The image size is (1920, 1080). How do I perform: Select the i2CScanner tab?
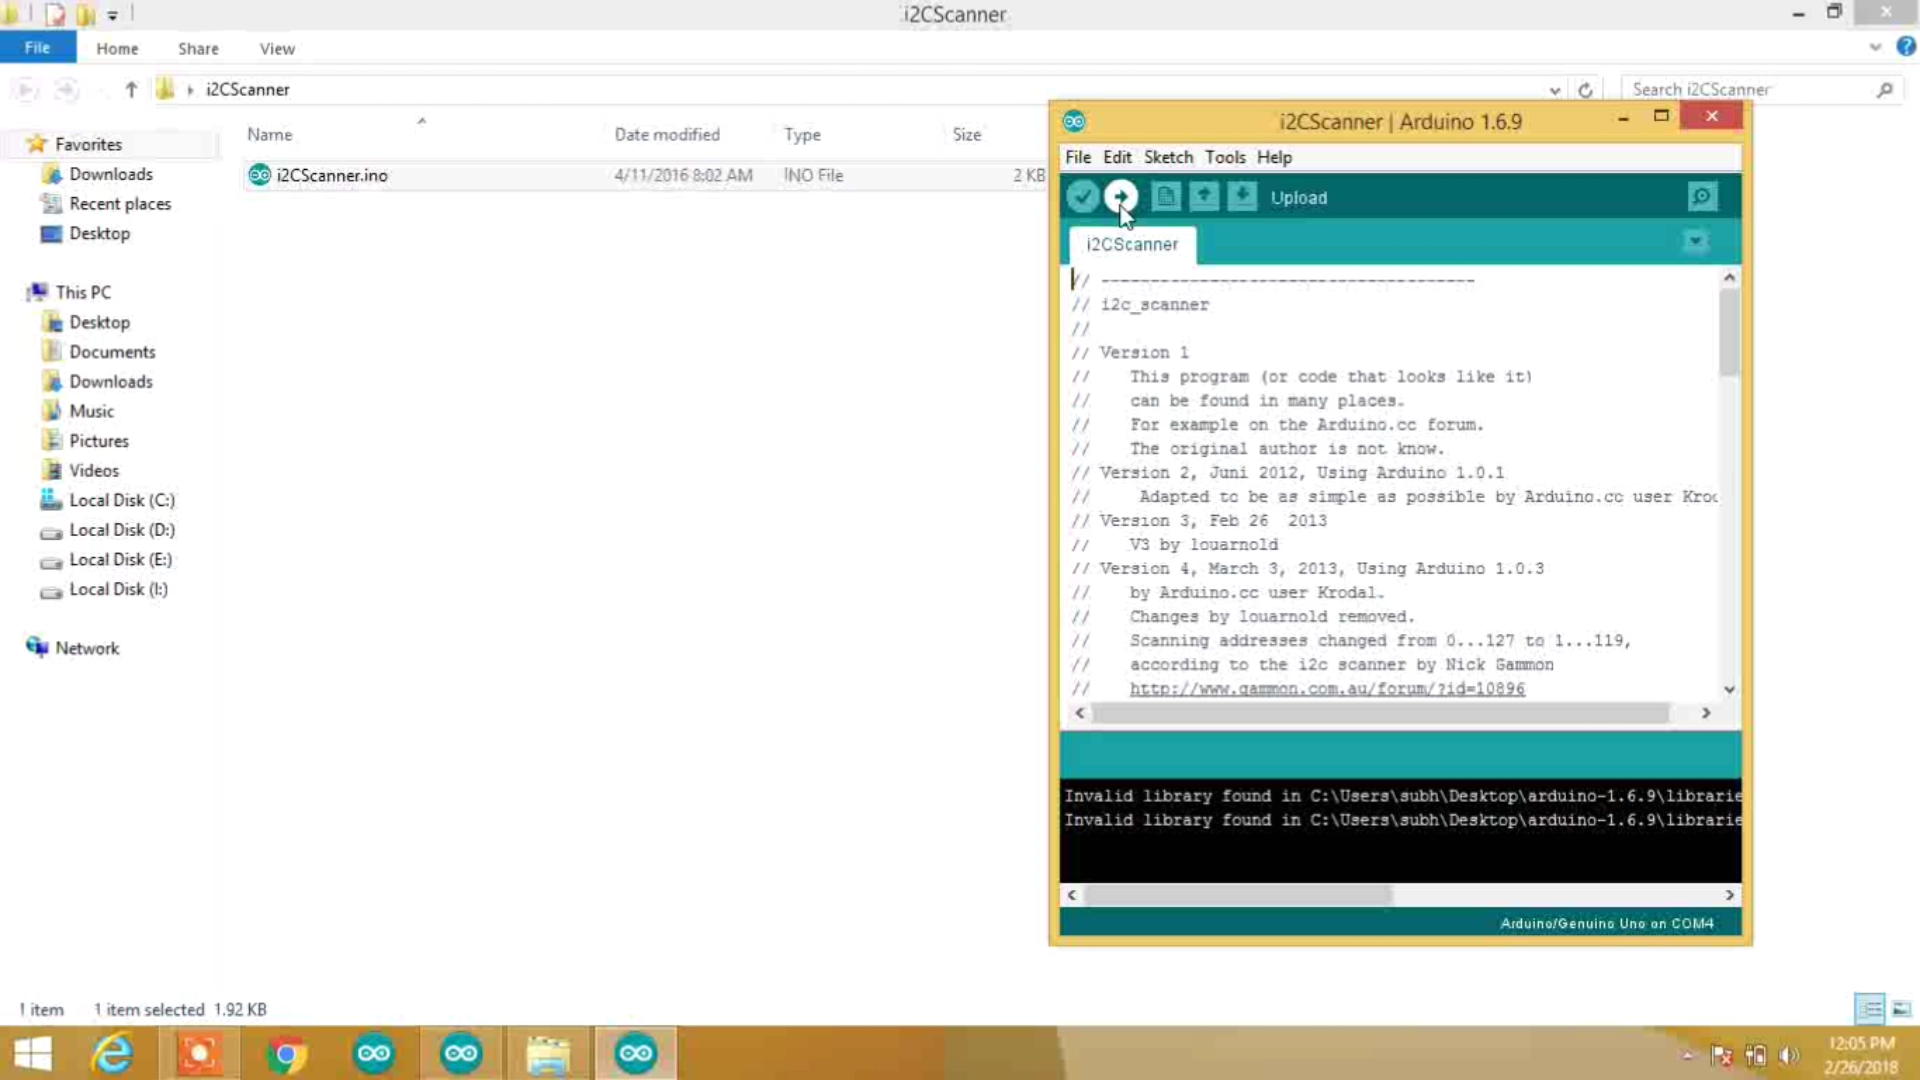pos(1131,243)
